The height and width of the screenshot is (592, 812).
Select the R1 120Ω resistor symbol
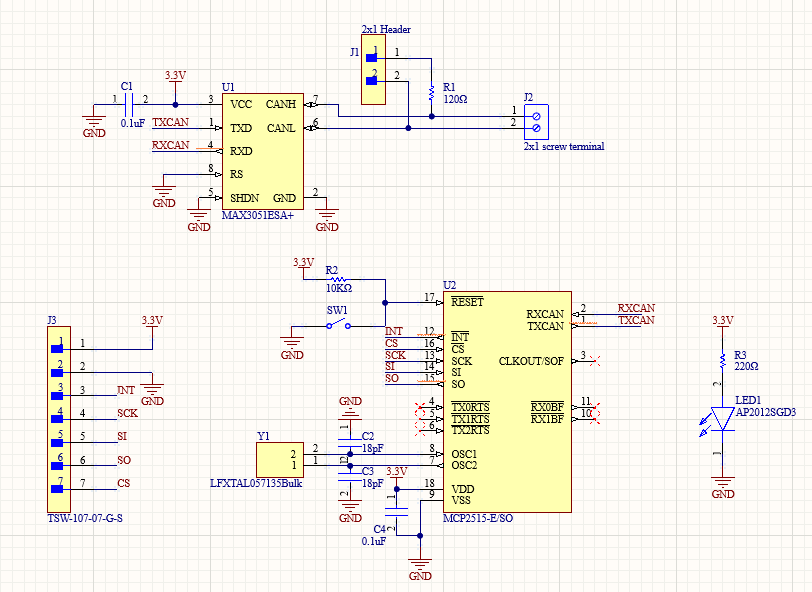click(431, 94)
